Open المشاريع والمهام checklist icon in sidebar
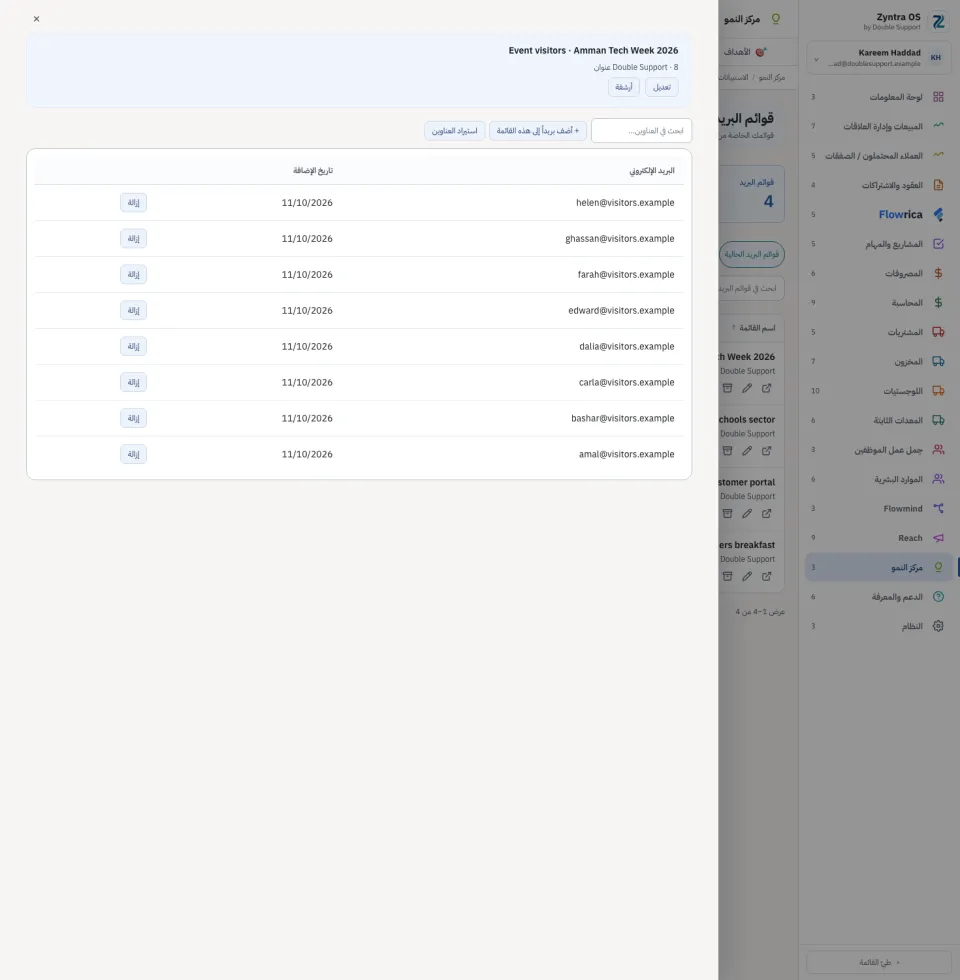Viewport: 960px width, 980px height. coord(938,244)
